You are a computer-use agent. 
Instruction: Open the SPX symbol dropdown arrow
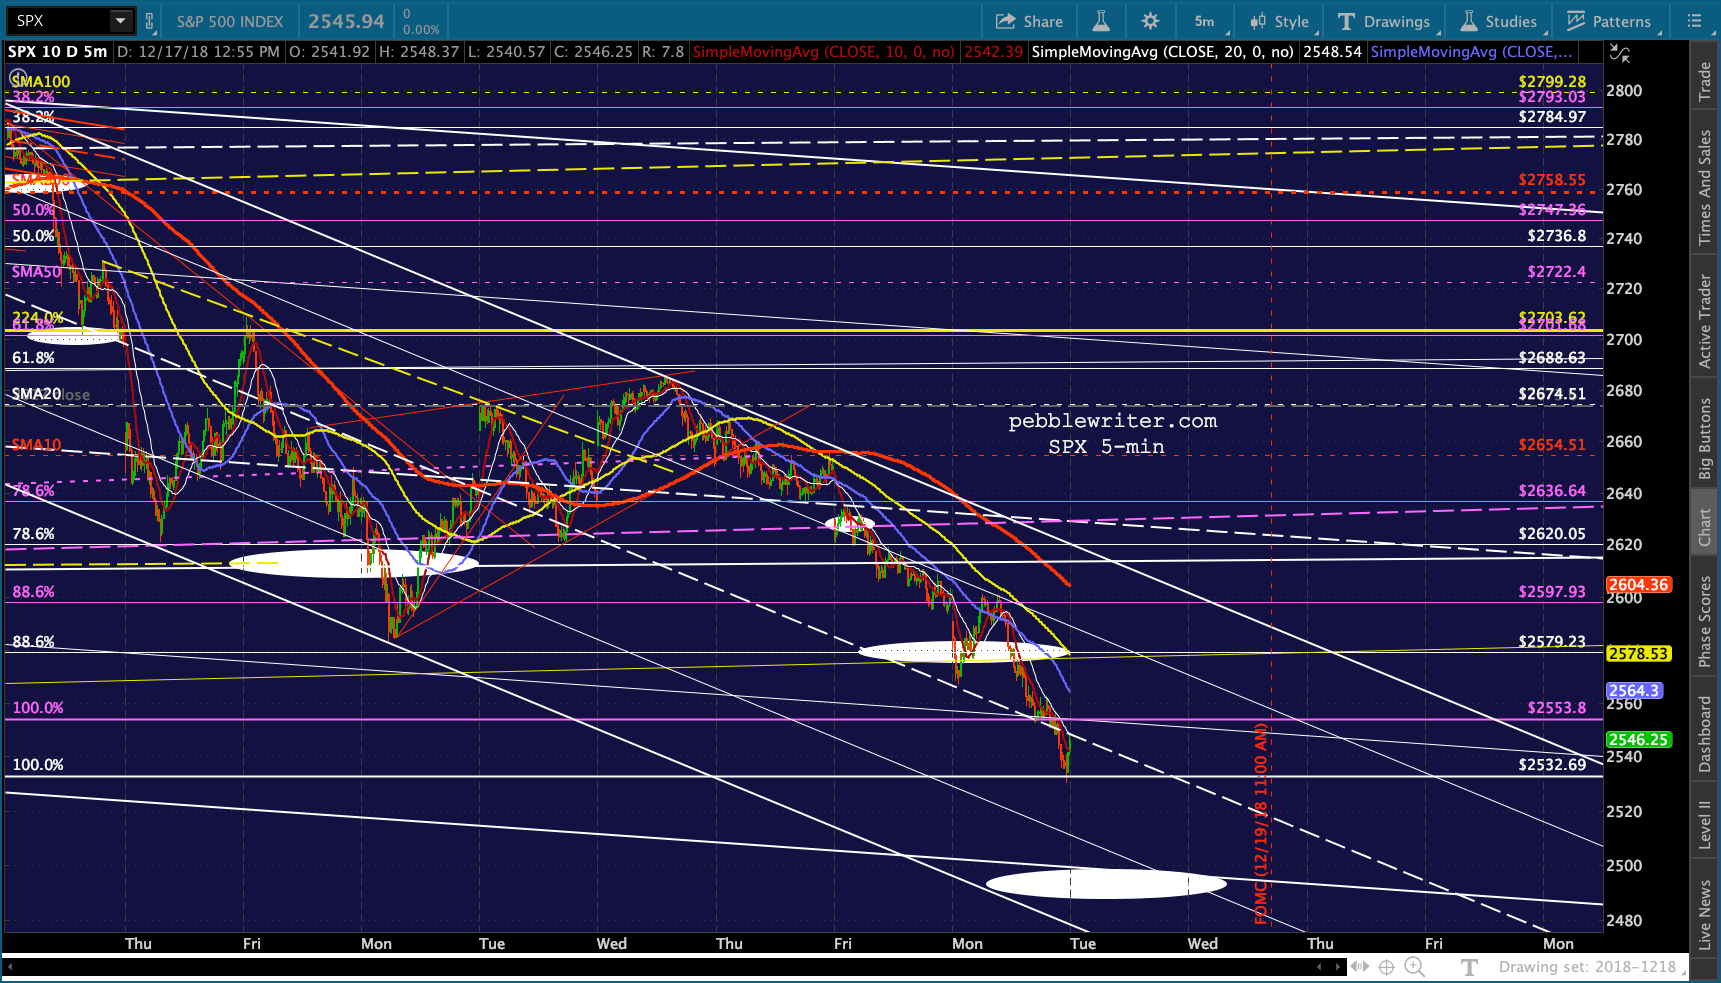coord(120,21)
